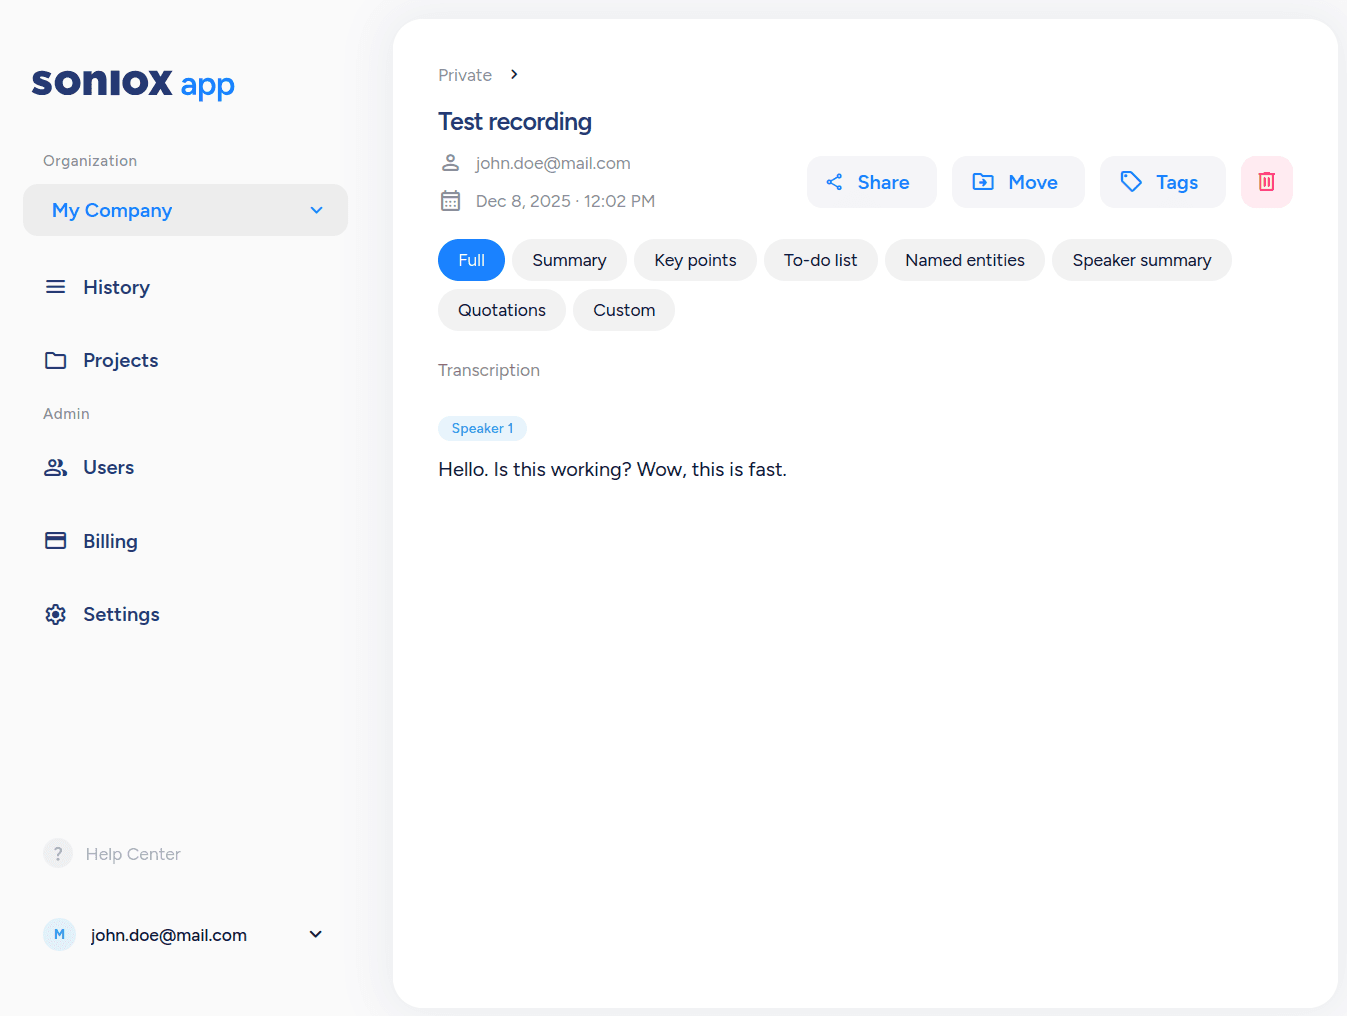
Task: Switch to the Summary view
Action: pos(569,260)
